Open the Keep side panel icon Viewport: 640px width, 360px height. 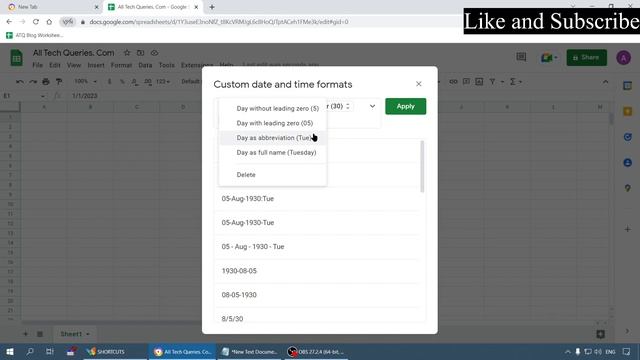[627, 111]
